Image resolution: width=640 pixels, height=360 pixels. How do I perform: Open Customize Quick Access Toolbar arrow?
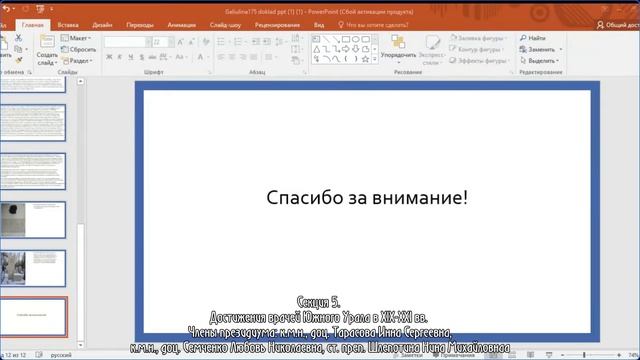(x=52, y=9)
